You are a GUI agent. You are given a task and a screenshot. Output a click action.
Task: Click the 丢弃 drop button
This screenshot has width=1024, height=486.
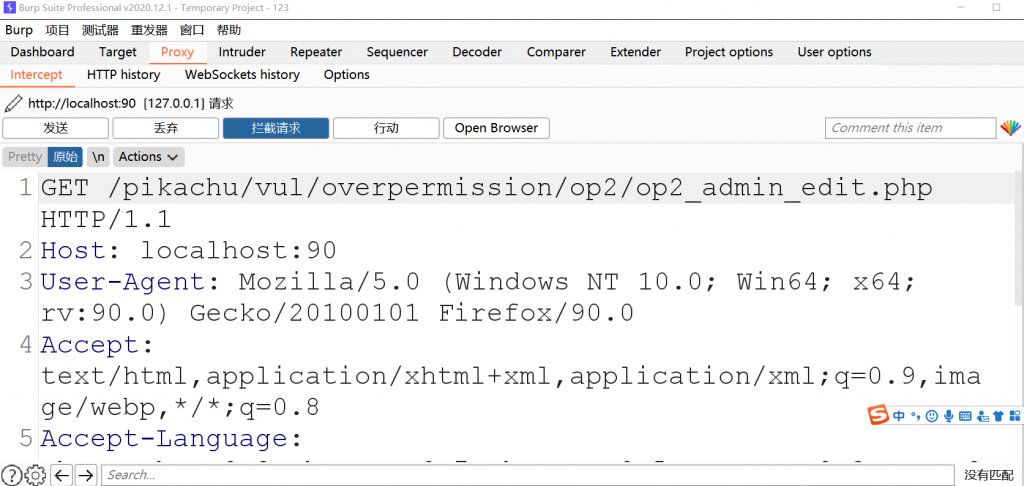pos(166,128)
